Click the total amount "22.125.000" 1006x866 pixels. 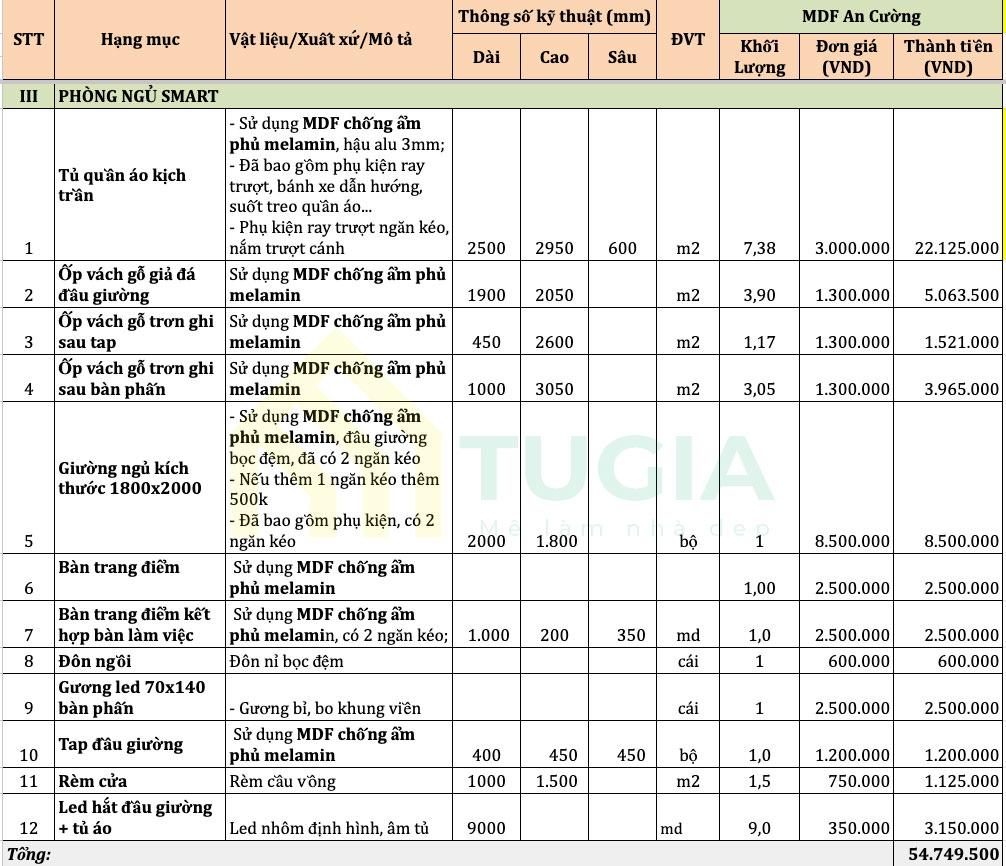point(957,248)
